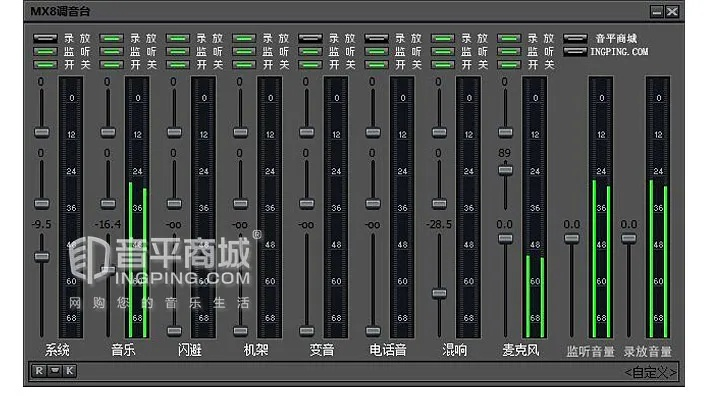Click the 系统 channel label
Screen dimensions: 710x398
tap(58, 350)
